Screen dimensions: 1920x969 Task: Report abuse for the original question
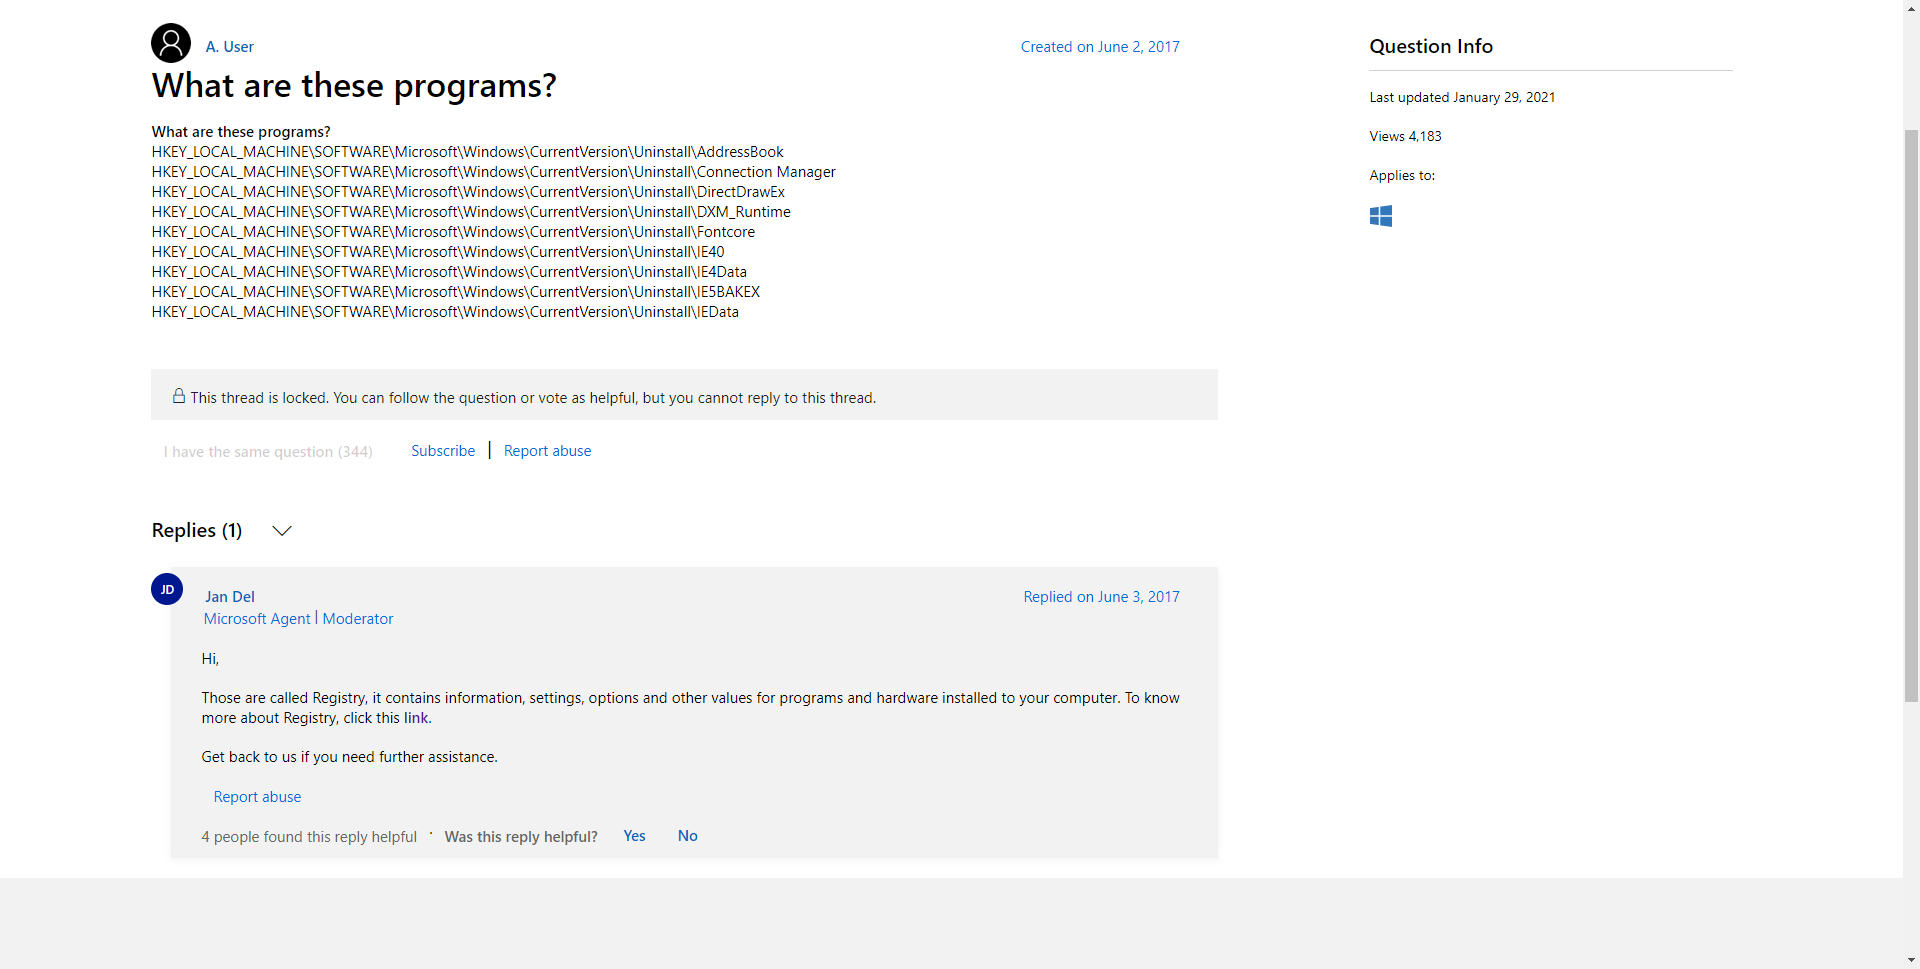click(546, 450)
